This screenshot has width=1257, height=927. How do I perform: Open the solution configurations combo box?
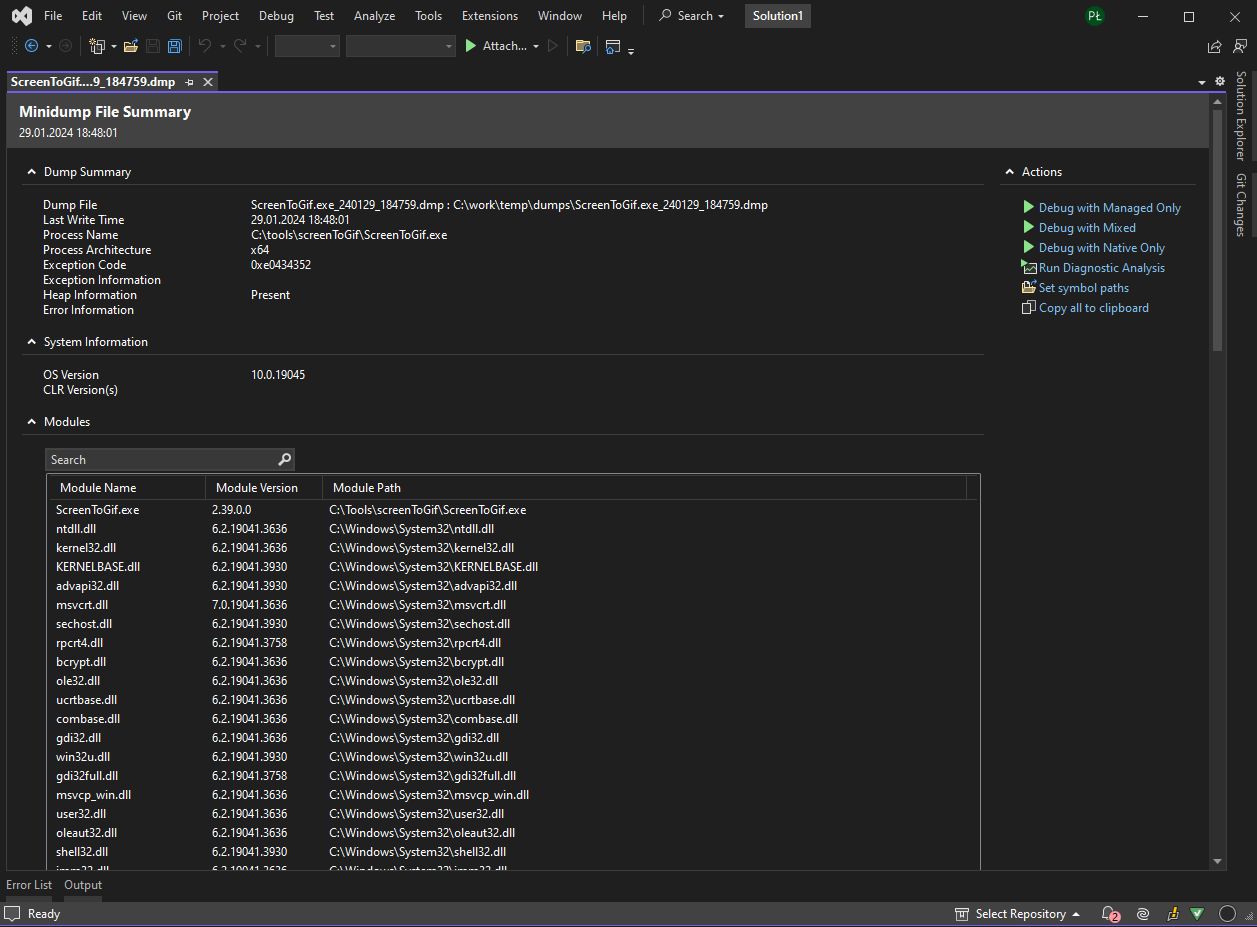(x=307, y=46)
